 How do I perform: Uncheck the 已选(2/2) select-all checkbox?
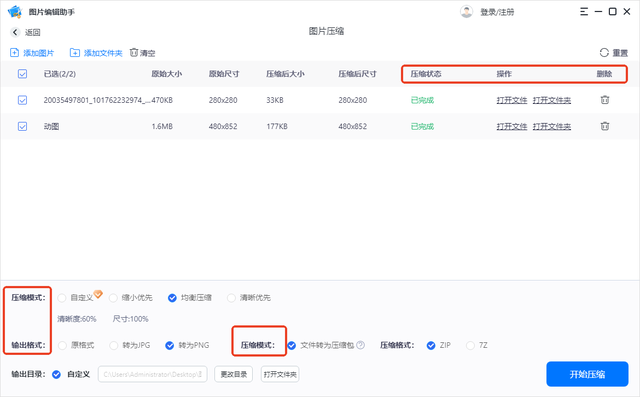[x=22, y=74]
